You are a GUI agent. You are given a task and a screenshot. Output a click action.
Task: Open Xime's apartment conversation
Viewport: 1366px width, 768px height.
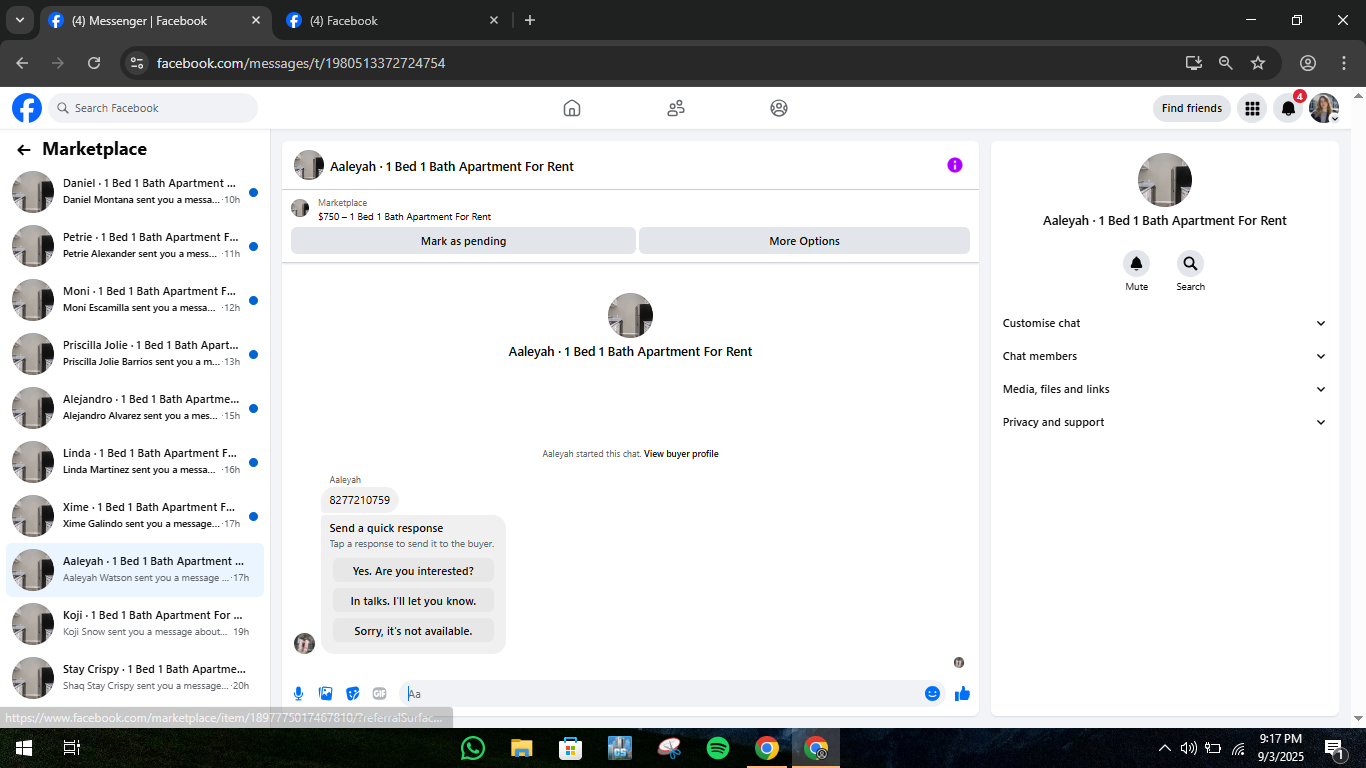click(x=135, y=515)
